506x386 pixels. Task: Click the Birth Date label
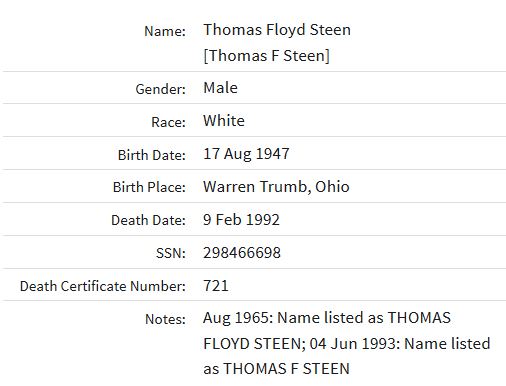[x=152, y=155]
